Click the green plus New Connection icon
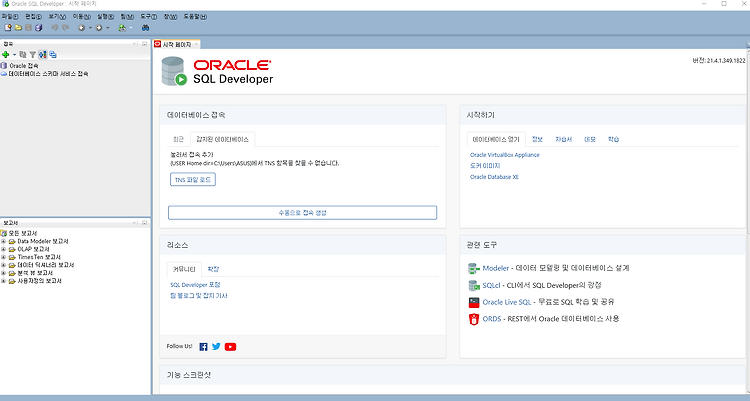The image size is (750, 401). click(x=6, y=55)
